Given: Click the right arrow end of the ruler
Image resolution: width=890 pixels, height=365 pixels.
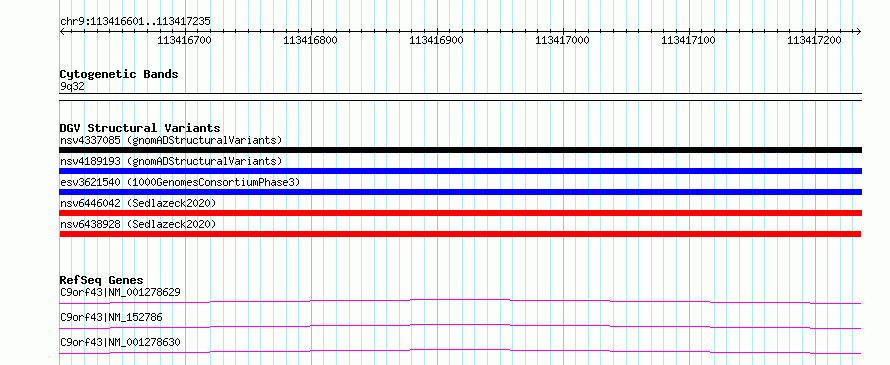Looking at the screenshot, I should pos(859,31).
